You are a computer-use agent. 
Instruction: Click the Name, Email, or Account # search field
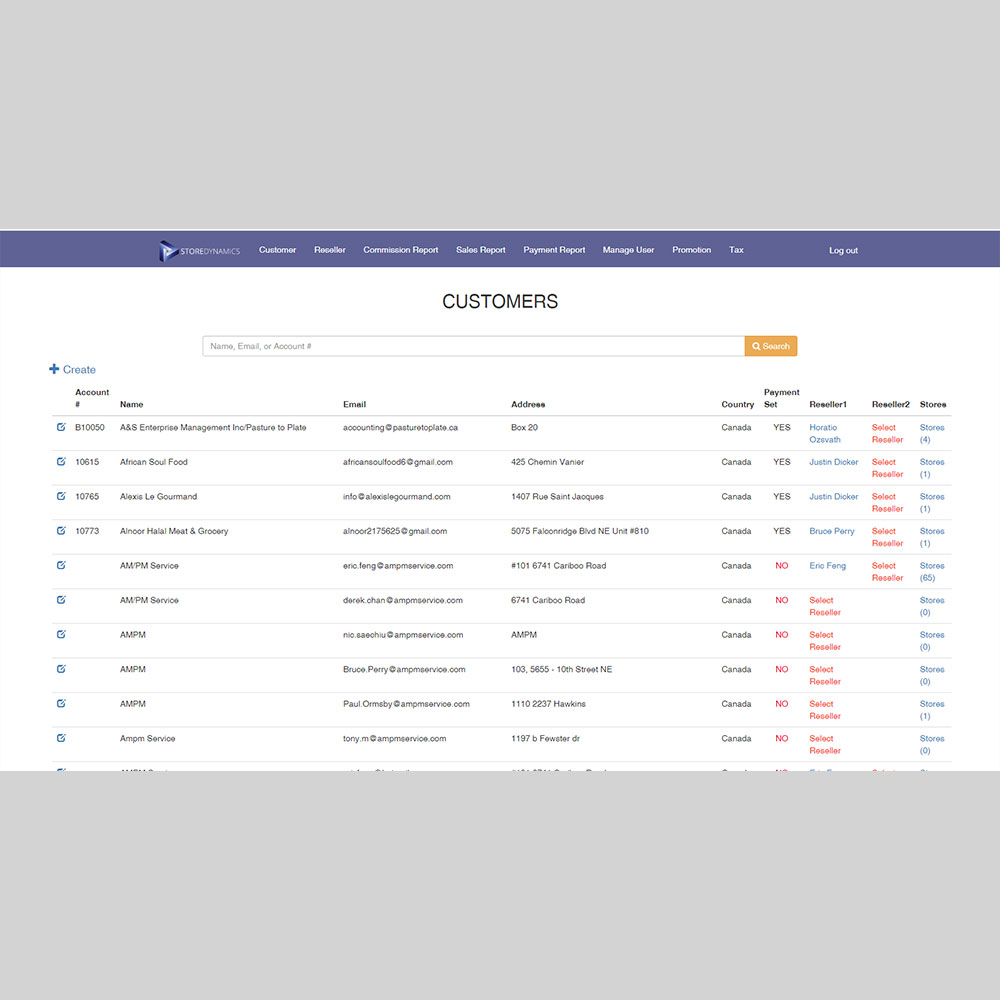click(x=473, y=346)
